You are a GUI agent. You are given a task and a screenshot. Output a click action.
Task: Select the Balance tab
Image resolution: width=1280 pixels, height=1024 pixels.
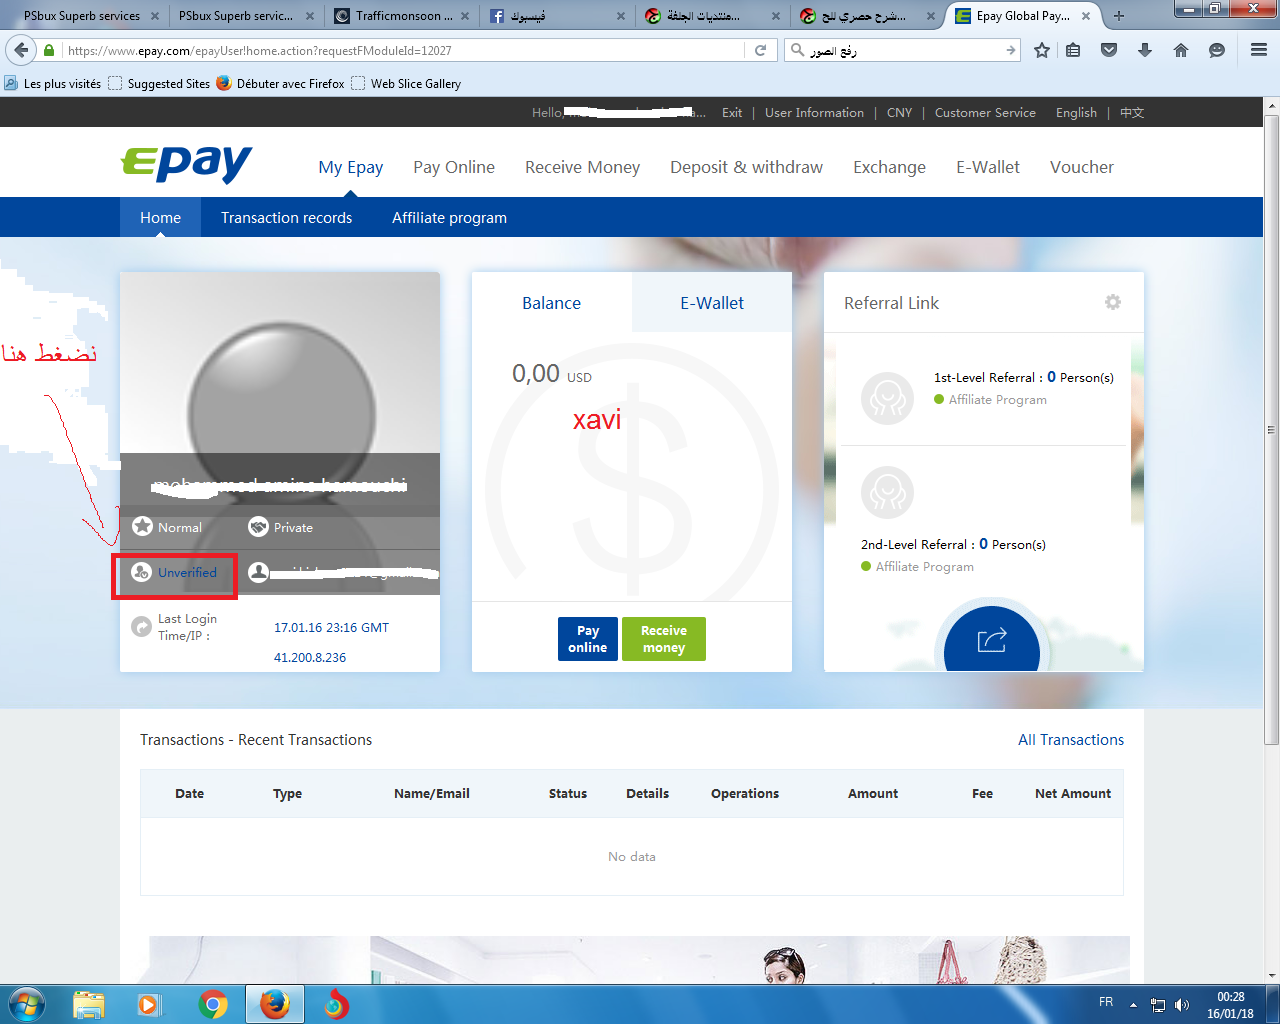click(x=552, y=302)
